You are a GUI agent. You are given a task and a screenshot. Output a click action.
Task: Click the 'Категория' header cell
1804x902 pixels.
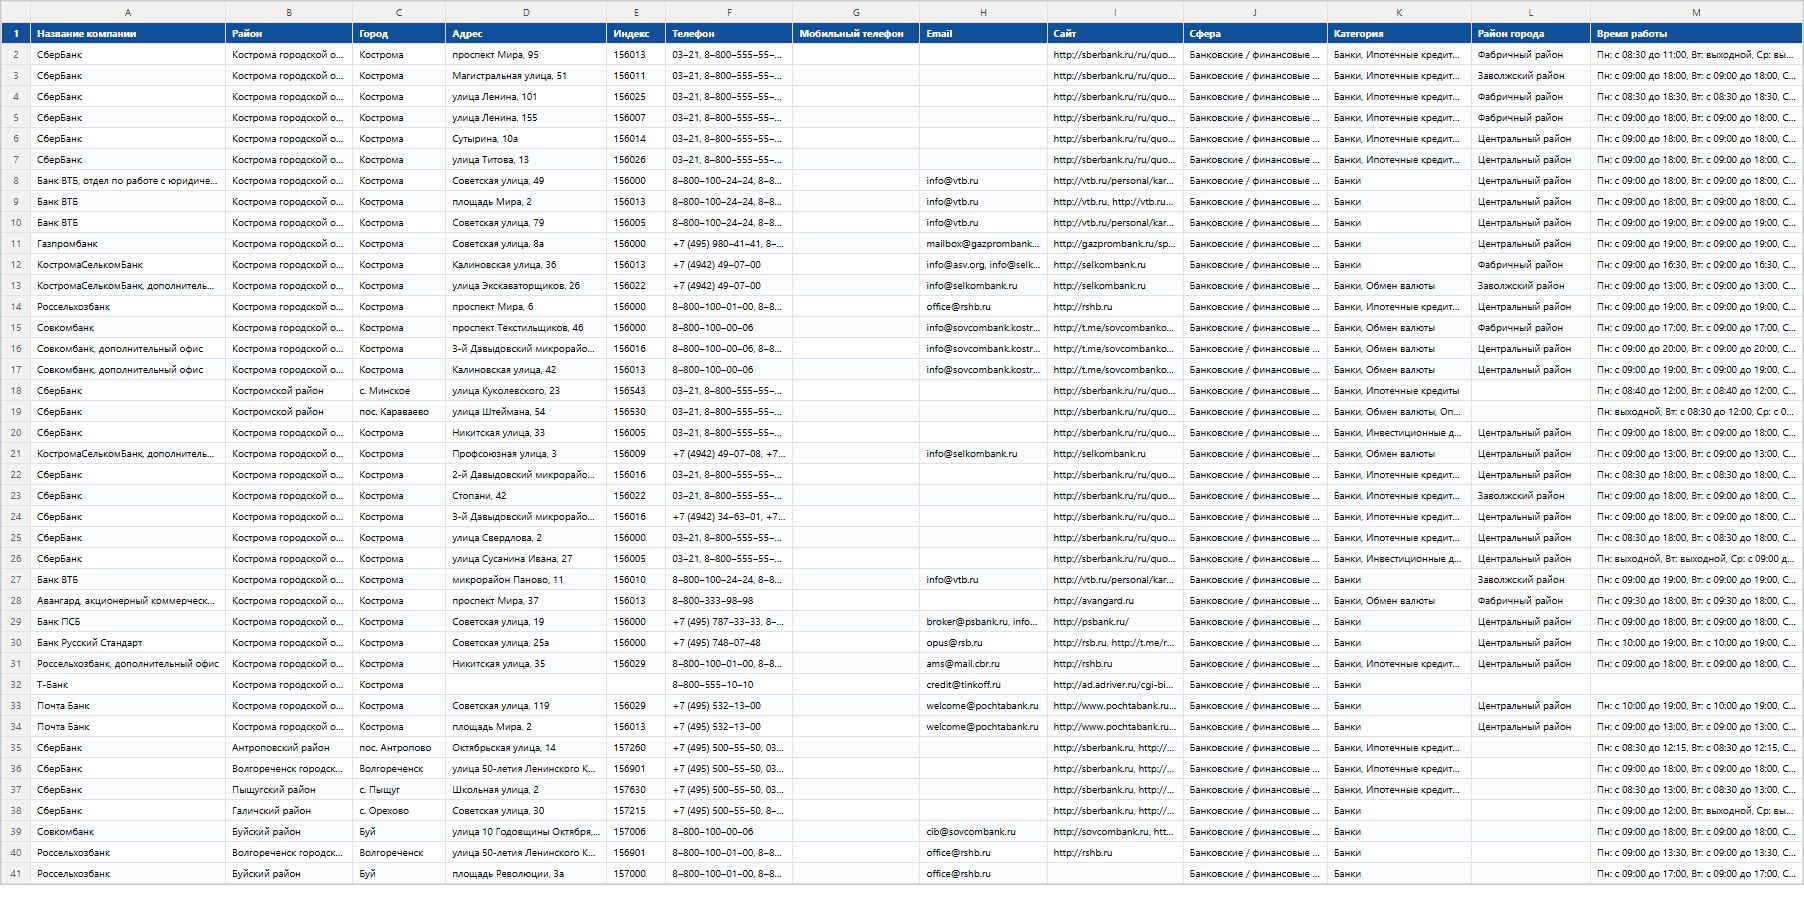coord(1399,33)
